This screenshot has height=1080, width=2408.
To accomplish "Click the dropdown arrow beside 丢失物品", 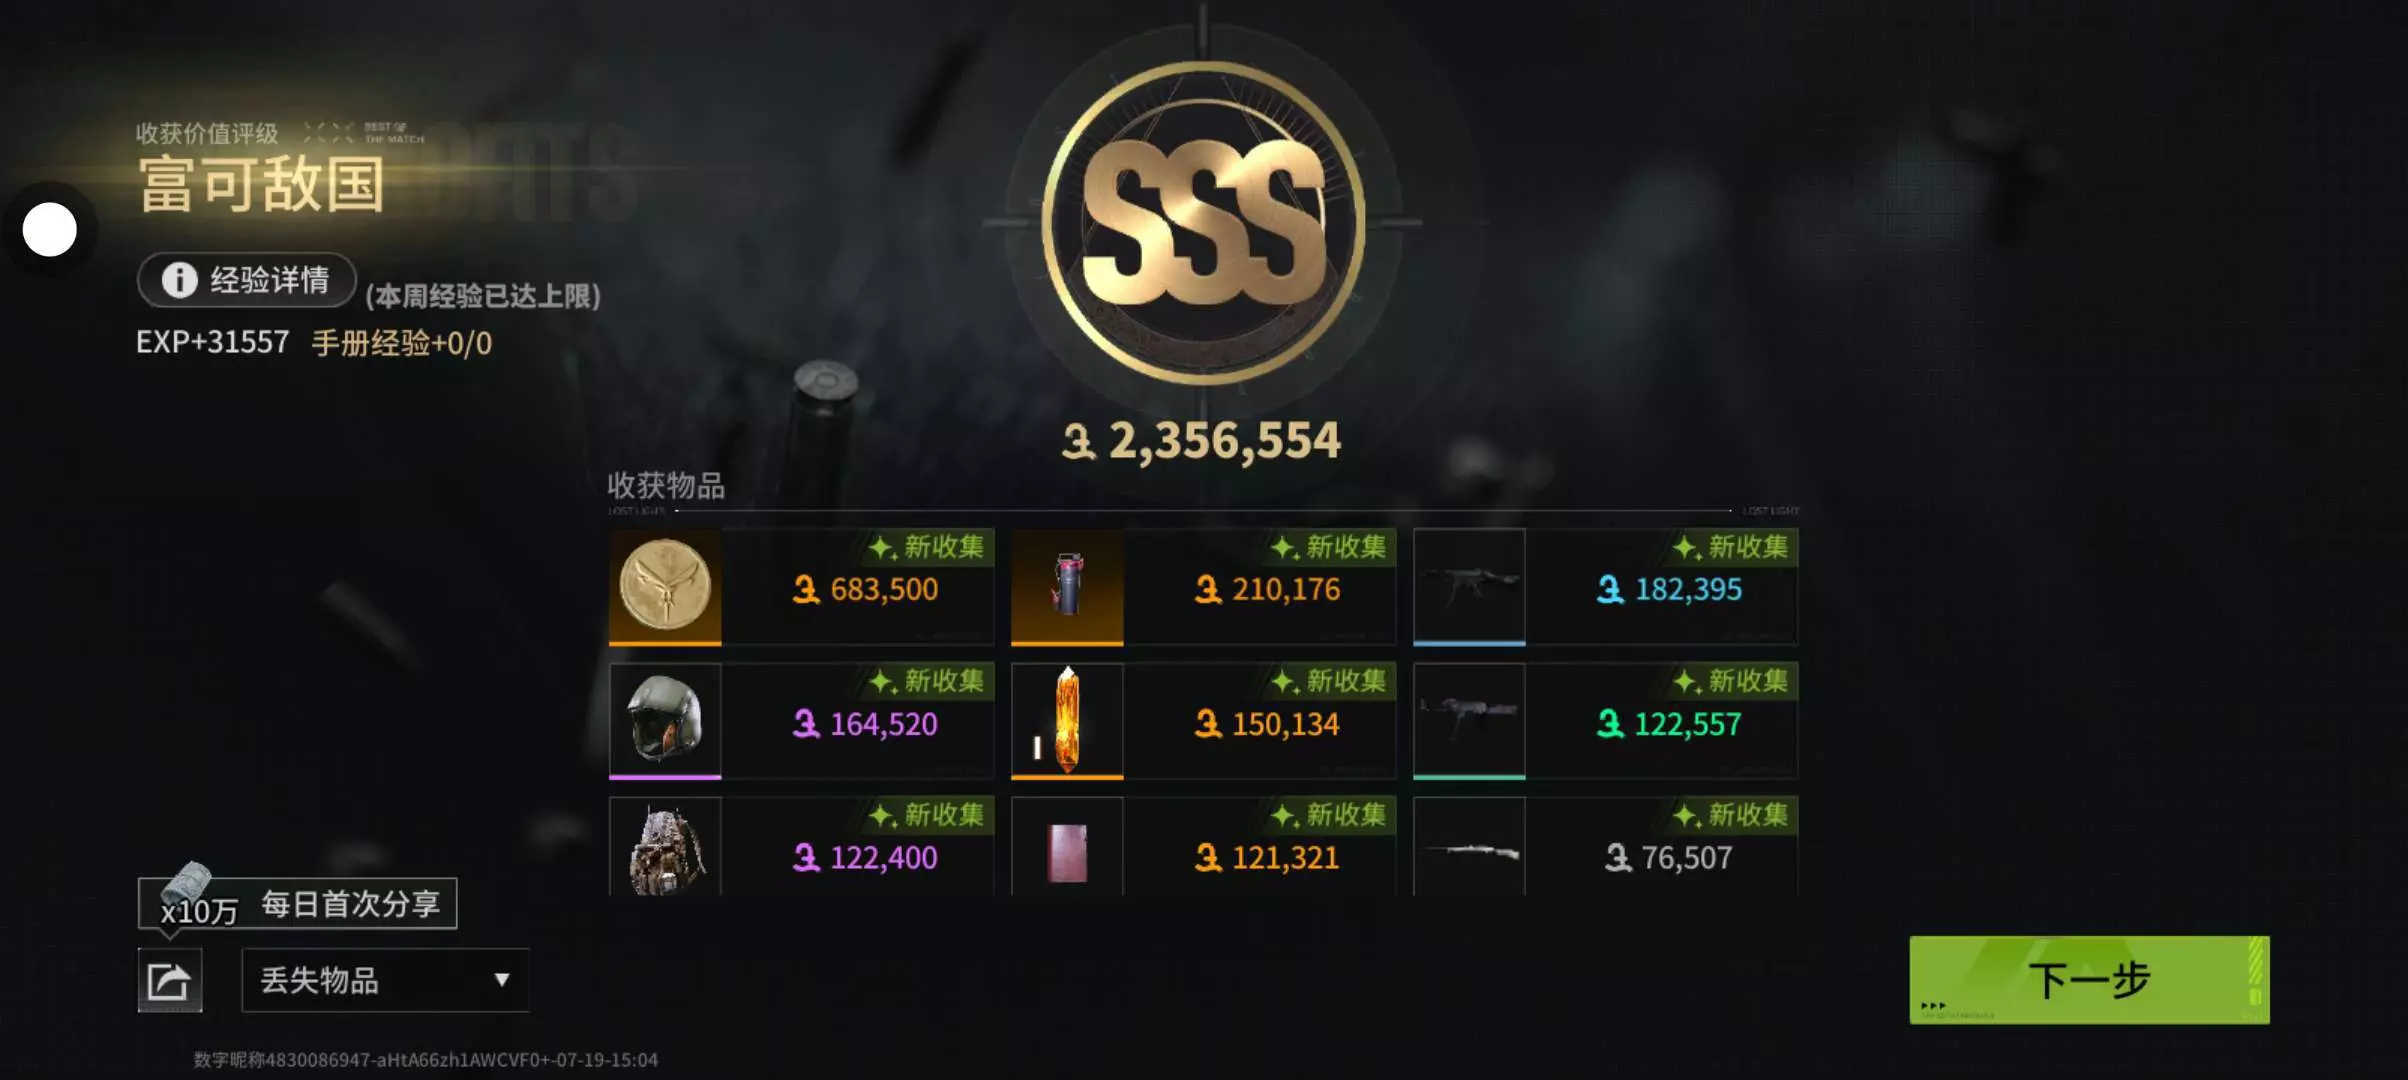I will point(502,980).
